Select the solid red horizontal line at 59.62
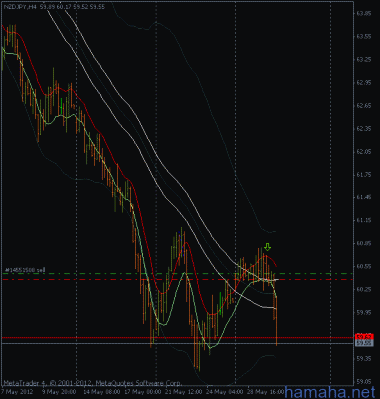 click(177, 338)
